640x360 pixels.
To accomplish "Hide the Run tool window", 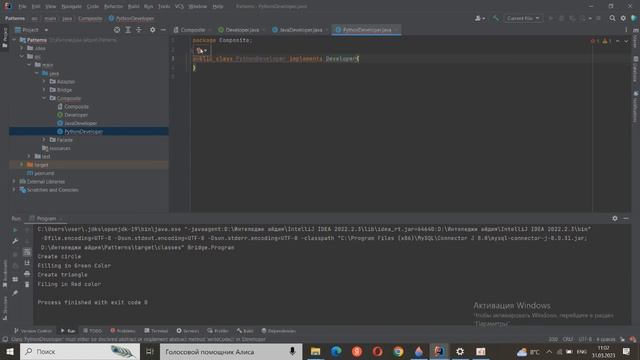I will tap(626, 218).
